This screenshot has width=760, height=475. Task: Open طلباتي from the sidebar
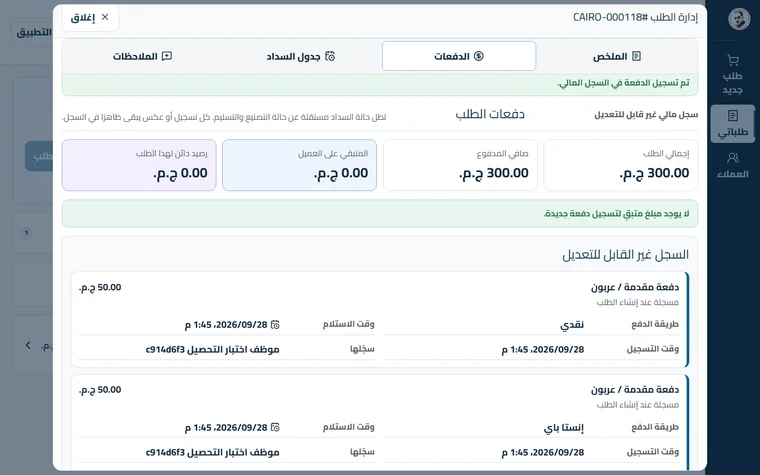732,124
